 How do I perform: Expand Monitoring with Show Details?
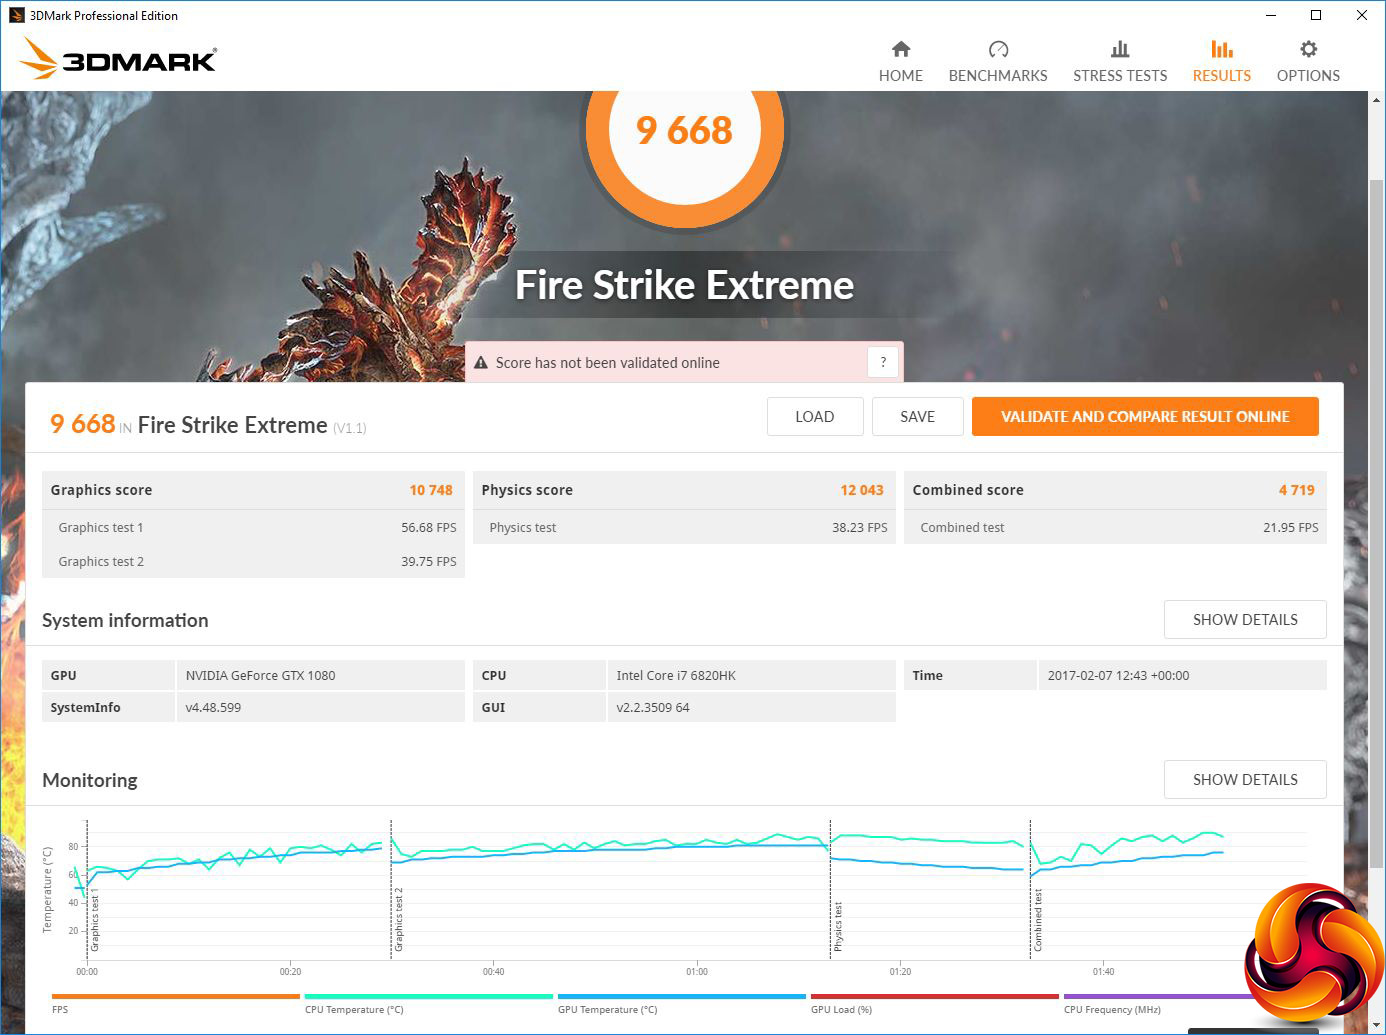(x=1244, y=780)
